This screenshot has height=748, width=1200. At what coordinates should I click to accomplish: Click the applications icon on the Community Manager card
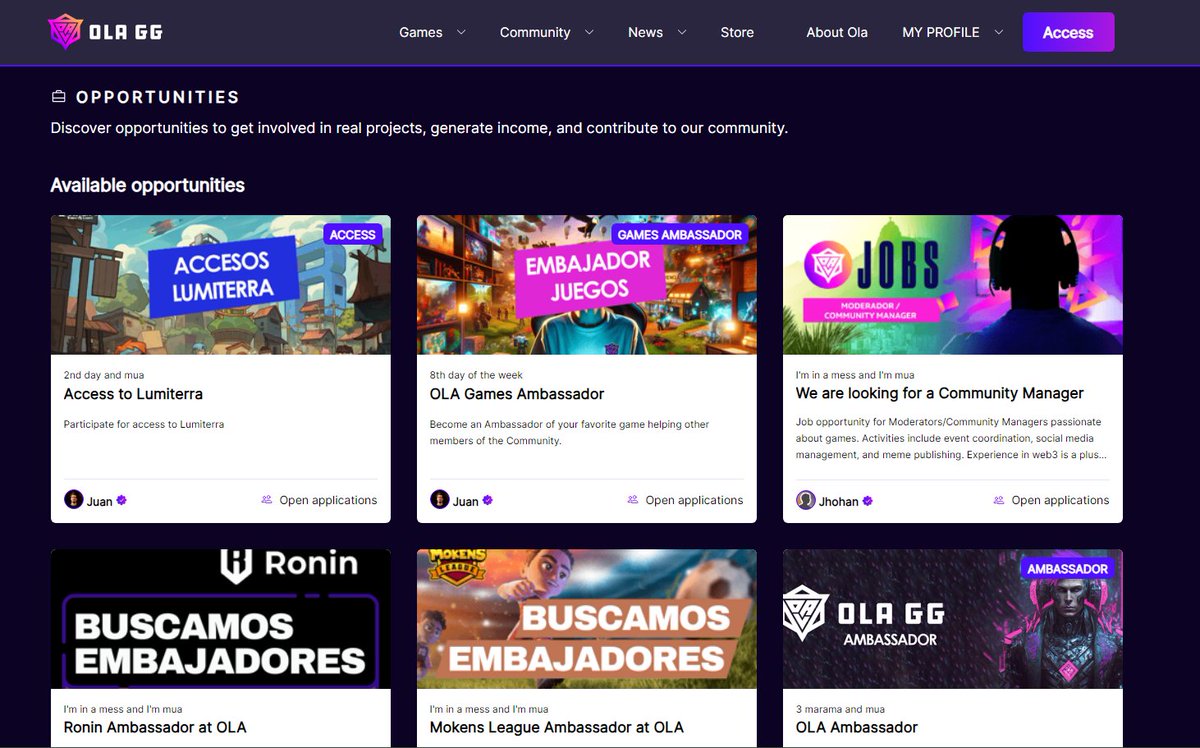[997, 500]
